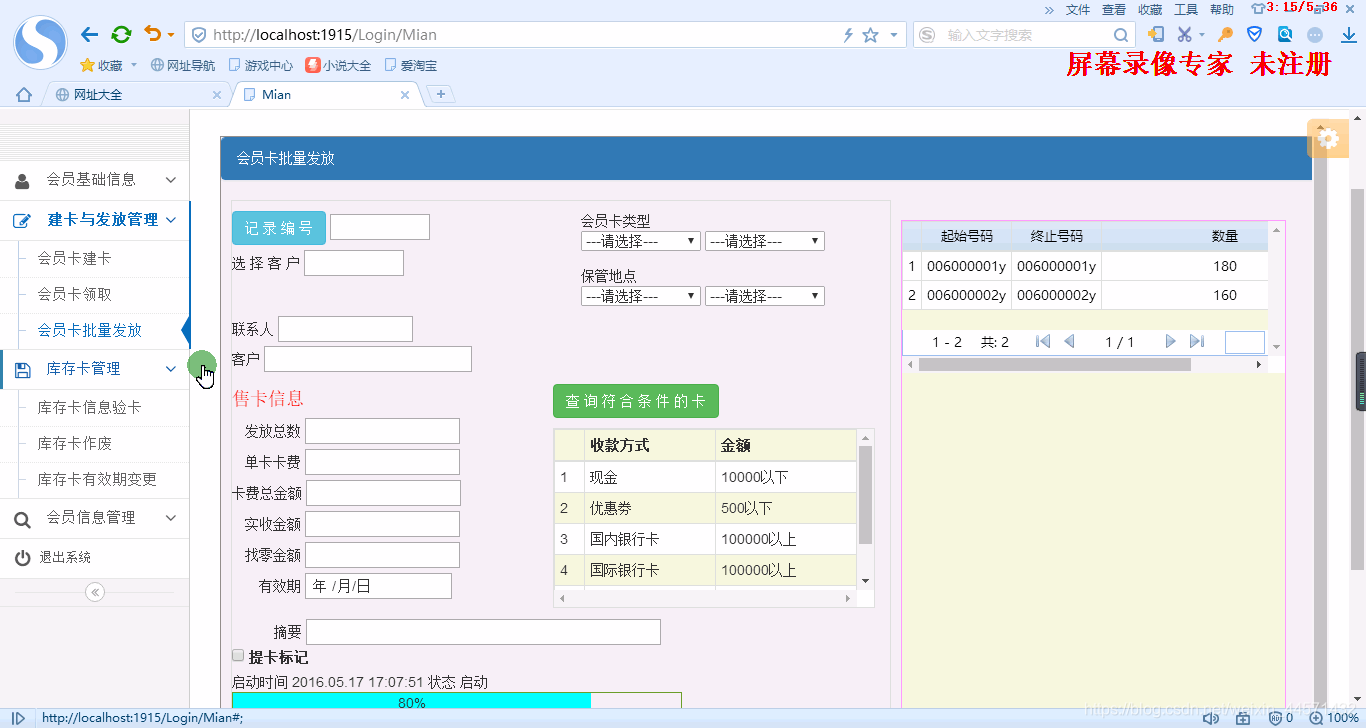This screenshot has width=1366, height=728.
Task: Expand 会员基础信息 menu section
Action: pos(95,180)
